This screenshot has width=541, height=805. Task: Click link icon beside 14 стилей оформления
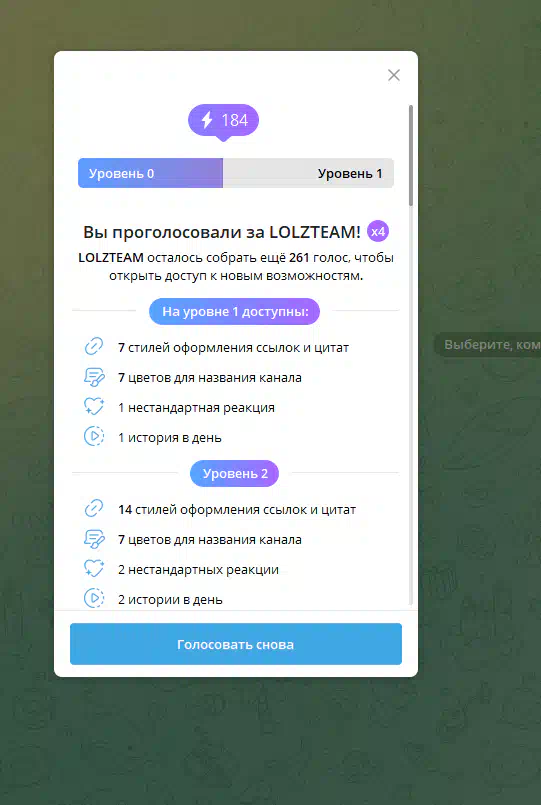pyautogui.click(x=94, y=509)
